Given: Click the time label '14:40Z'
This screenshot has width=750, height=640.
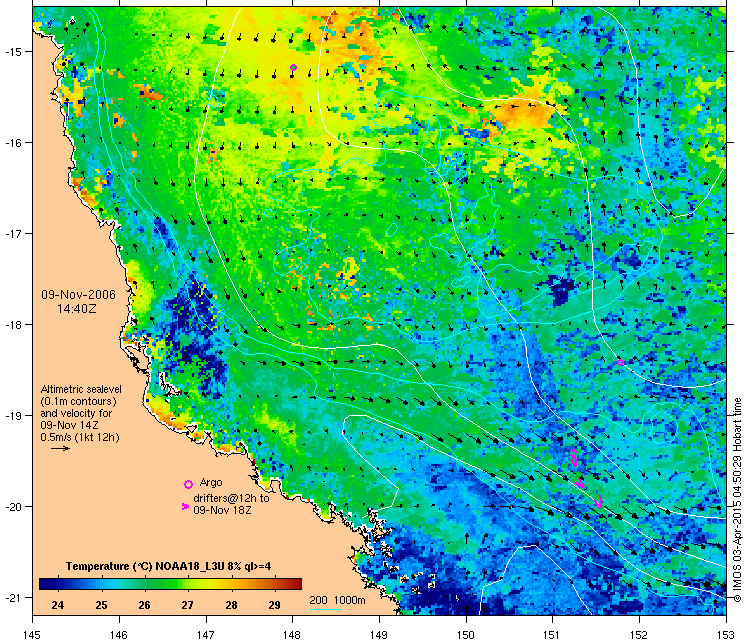Looking at the screenshot, I should (x=77, y=309).
